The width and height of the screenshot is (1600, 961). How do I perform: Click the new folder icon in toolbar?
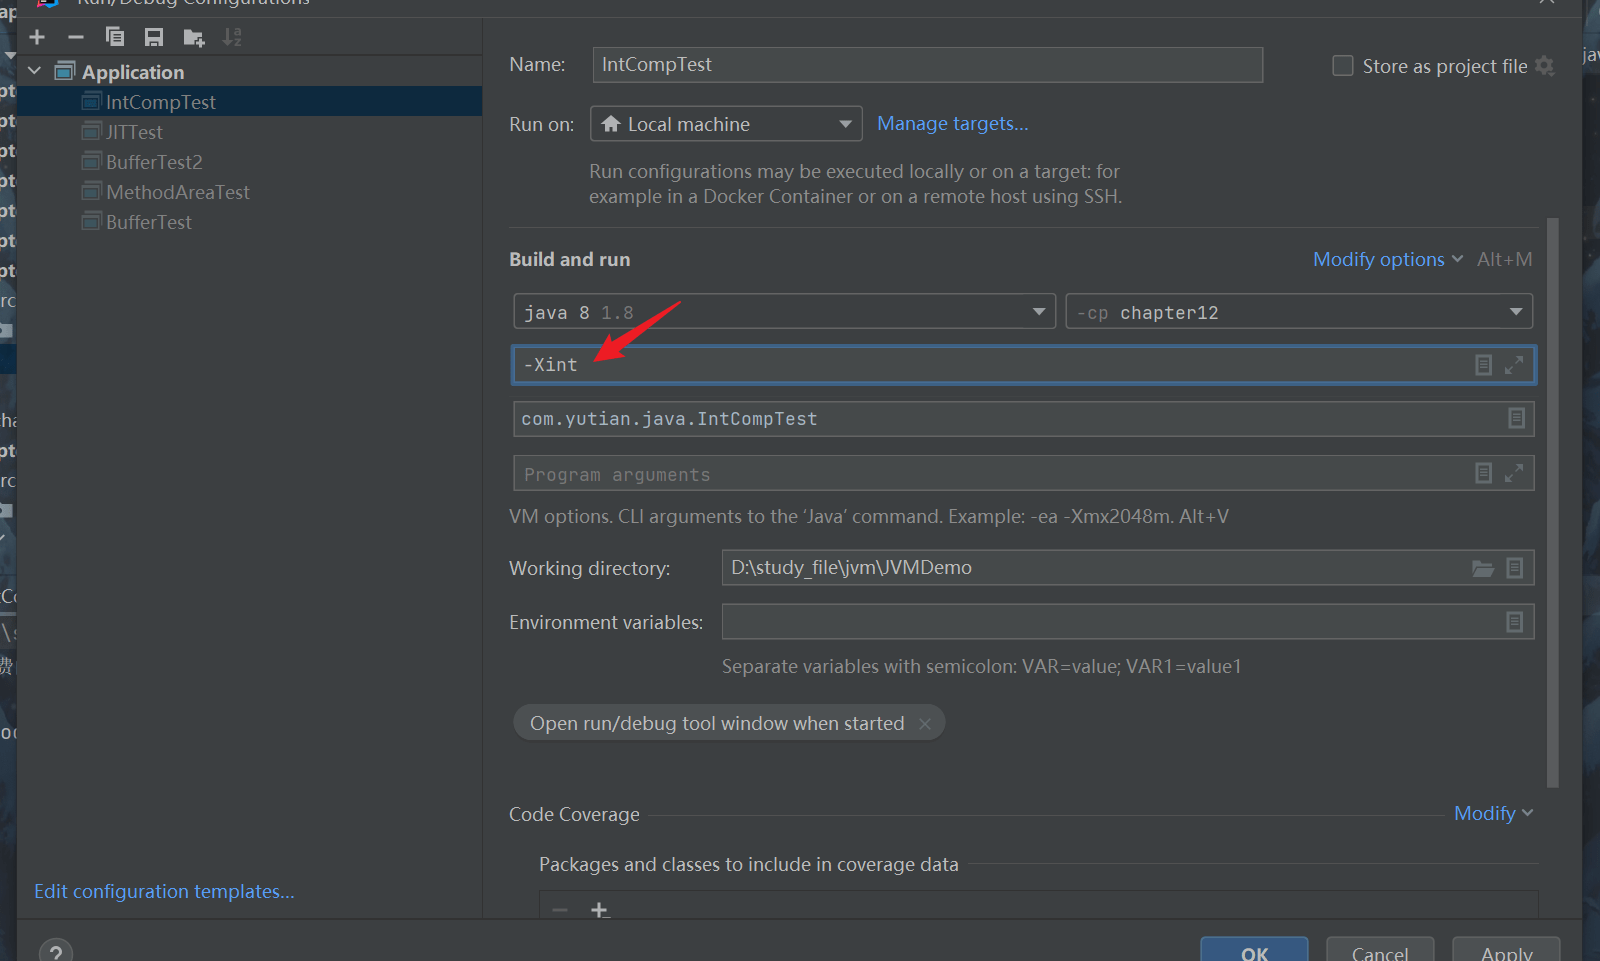point(193,38)
